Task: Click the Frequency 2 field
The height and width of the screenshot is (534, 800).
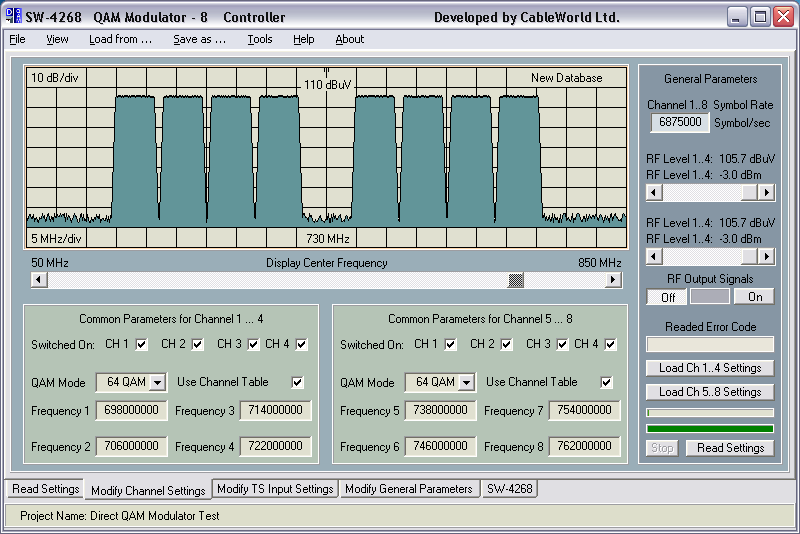Action: [x=132, y=446]
